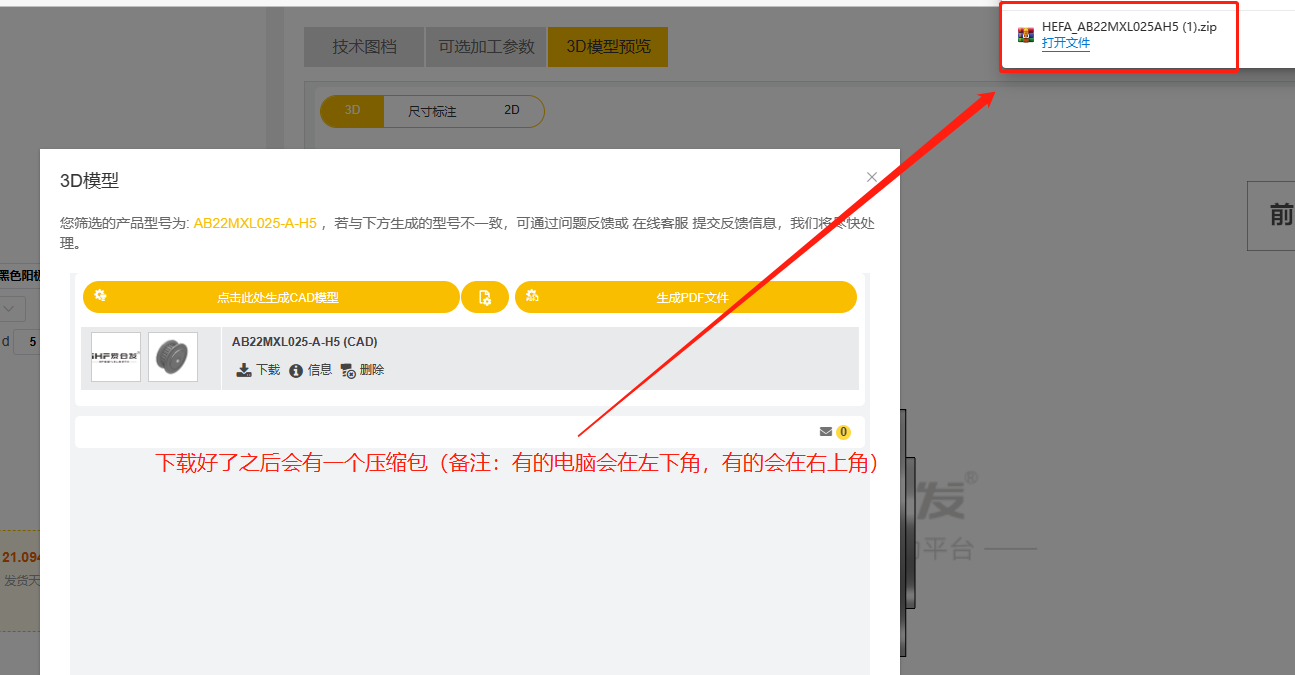
Task: Click the input field showing value 5
Action: 31,341
